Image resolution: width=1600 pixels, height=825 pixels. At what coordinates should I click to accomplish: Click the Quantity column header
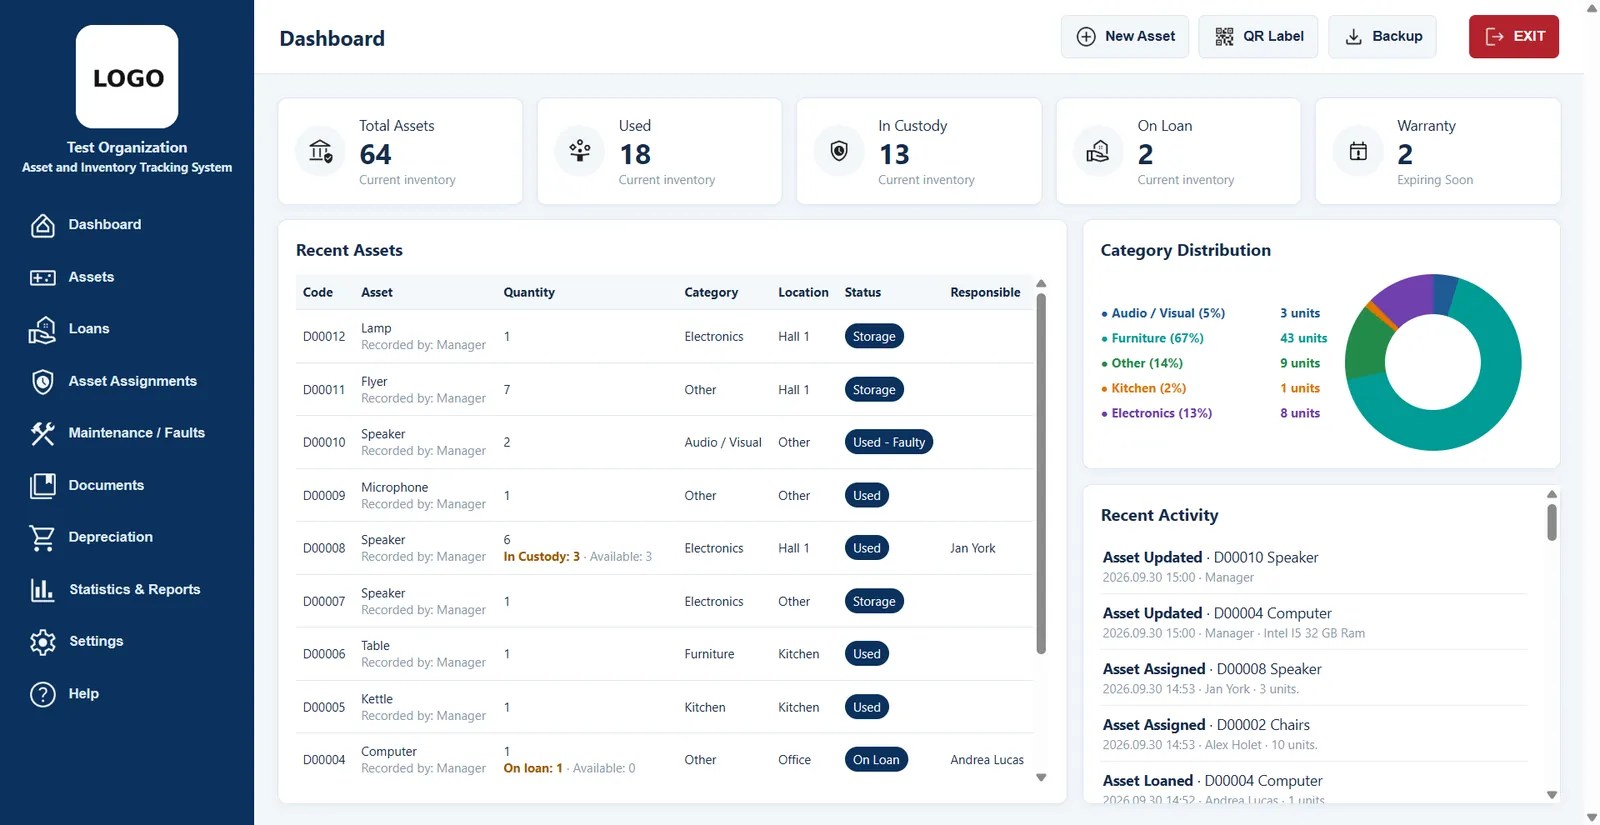point(529,293)
